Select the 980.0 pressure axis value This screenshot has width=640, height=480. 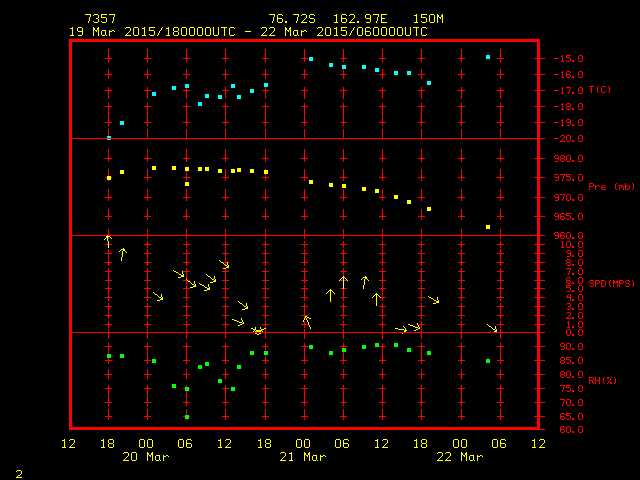[568, 159]
